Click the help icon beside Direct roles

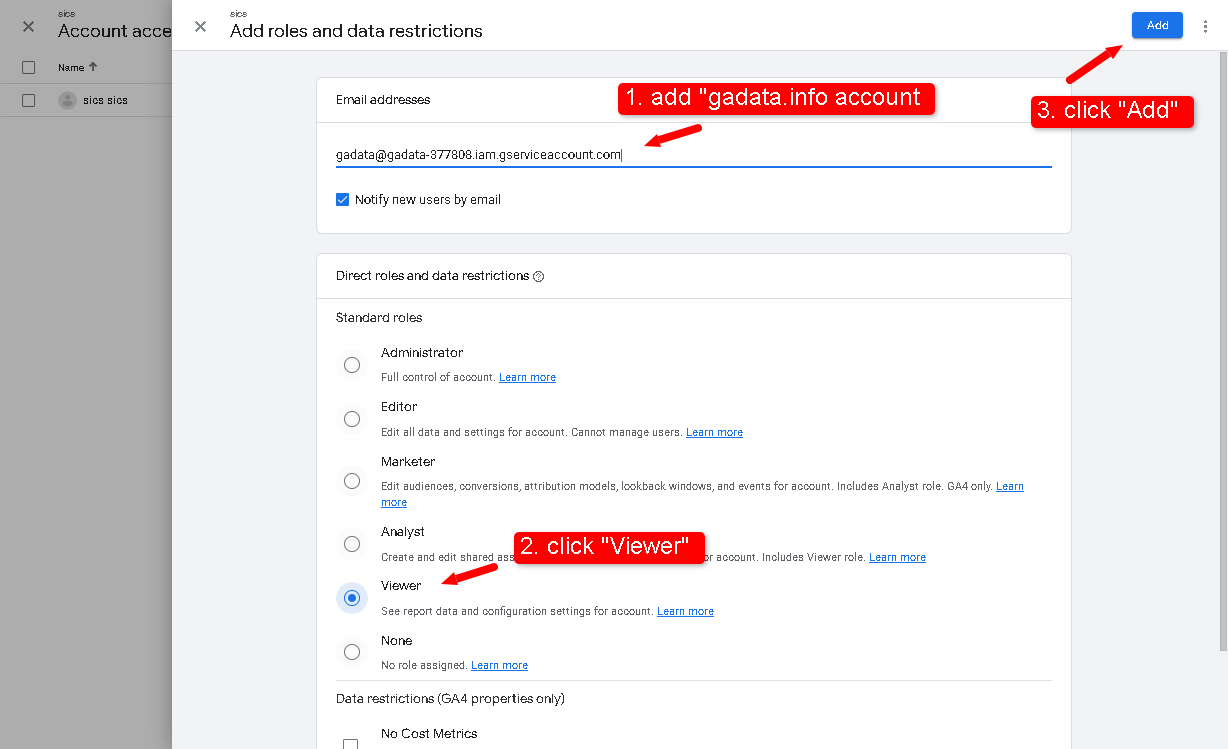pos(539,277)
